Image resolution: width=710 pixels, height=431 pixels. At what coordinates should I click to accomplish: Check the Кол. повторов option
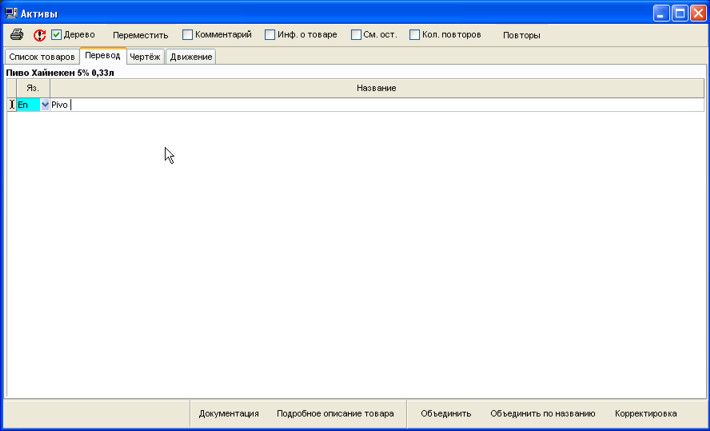[415, 35]
